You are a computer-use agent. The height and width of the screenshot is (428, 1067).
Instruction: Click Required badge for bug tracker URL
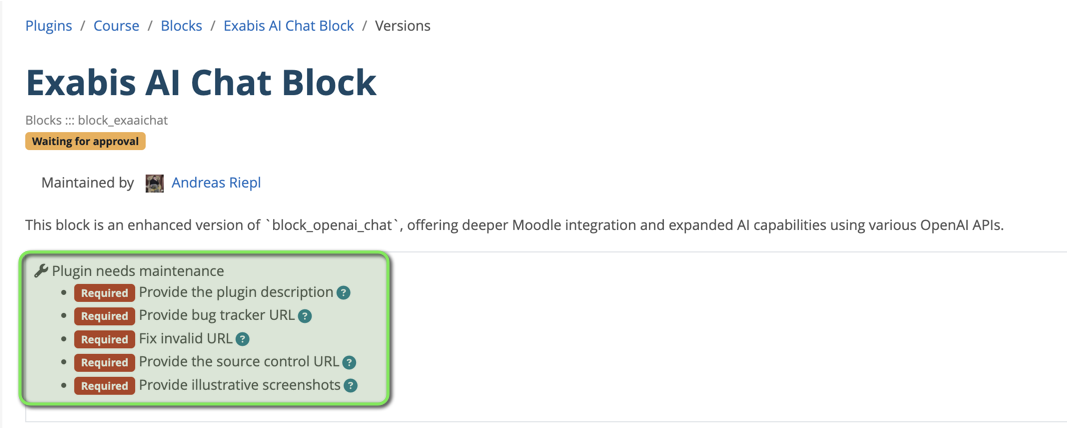[x=105, y=316]
